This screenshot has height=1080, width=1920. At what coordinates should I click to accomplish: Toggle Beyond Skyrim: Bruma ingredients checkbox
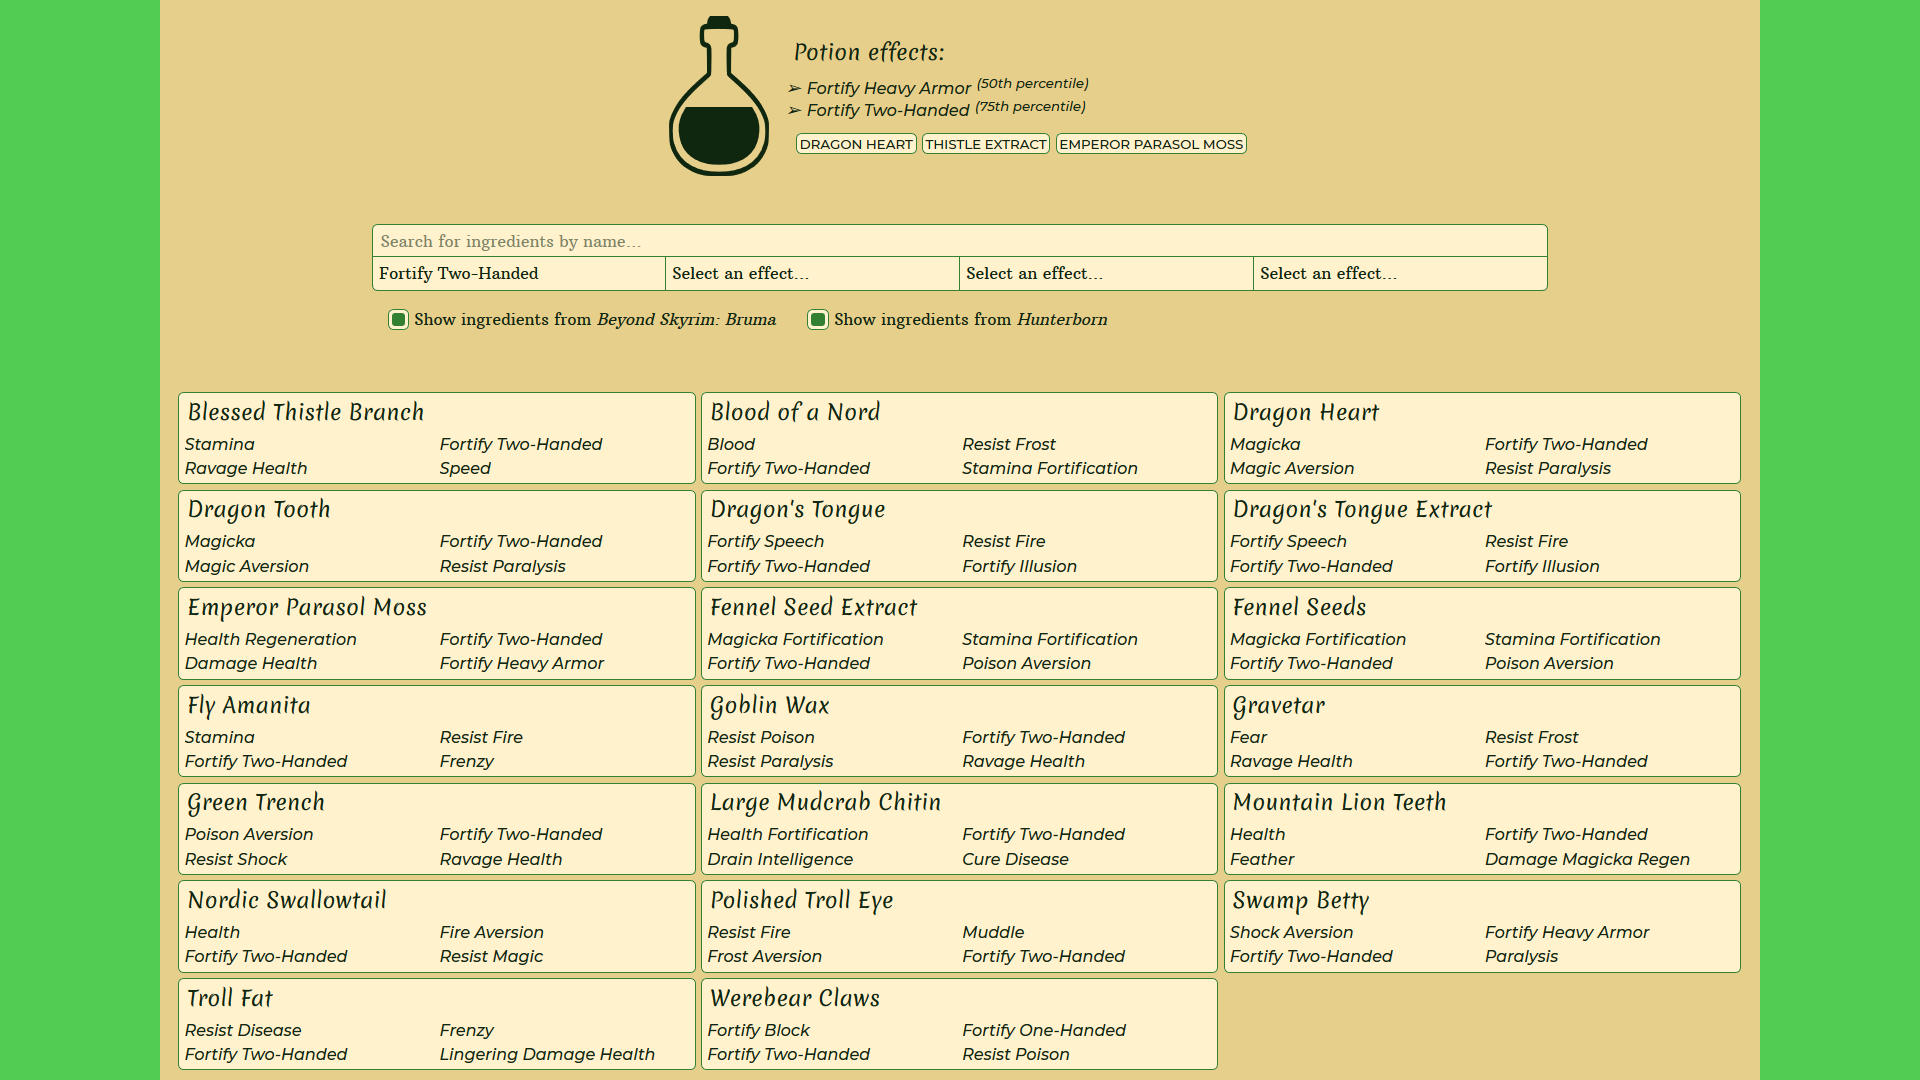[x=398, y=320]
